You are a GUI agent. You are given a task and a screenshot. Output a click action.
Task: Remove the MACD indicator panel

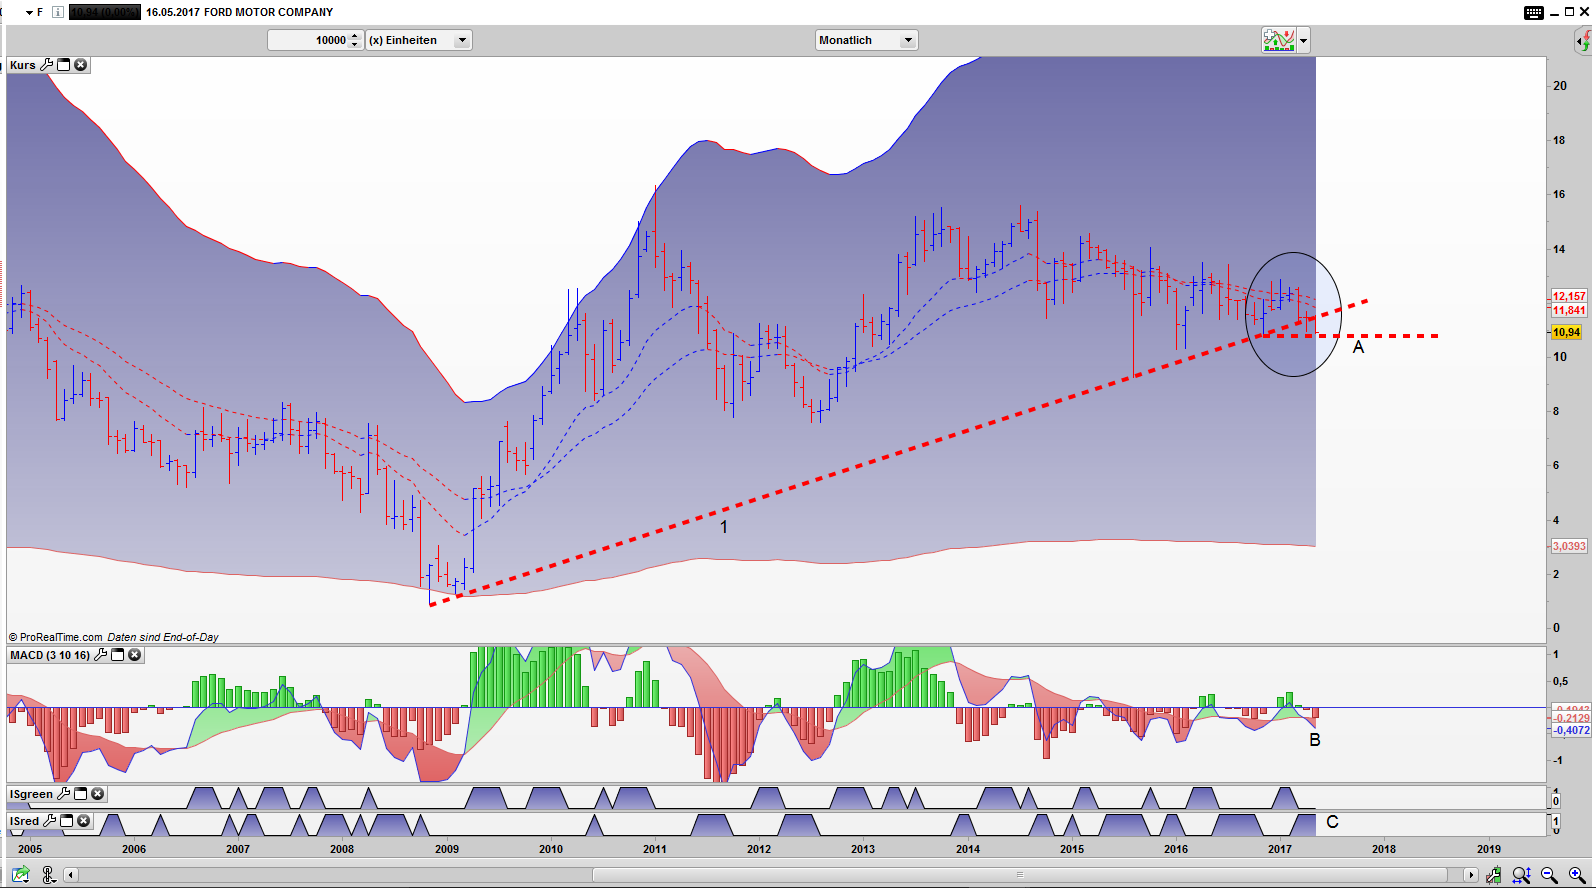tap(135, 655)
